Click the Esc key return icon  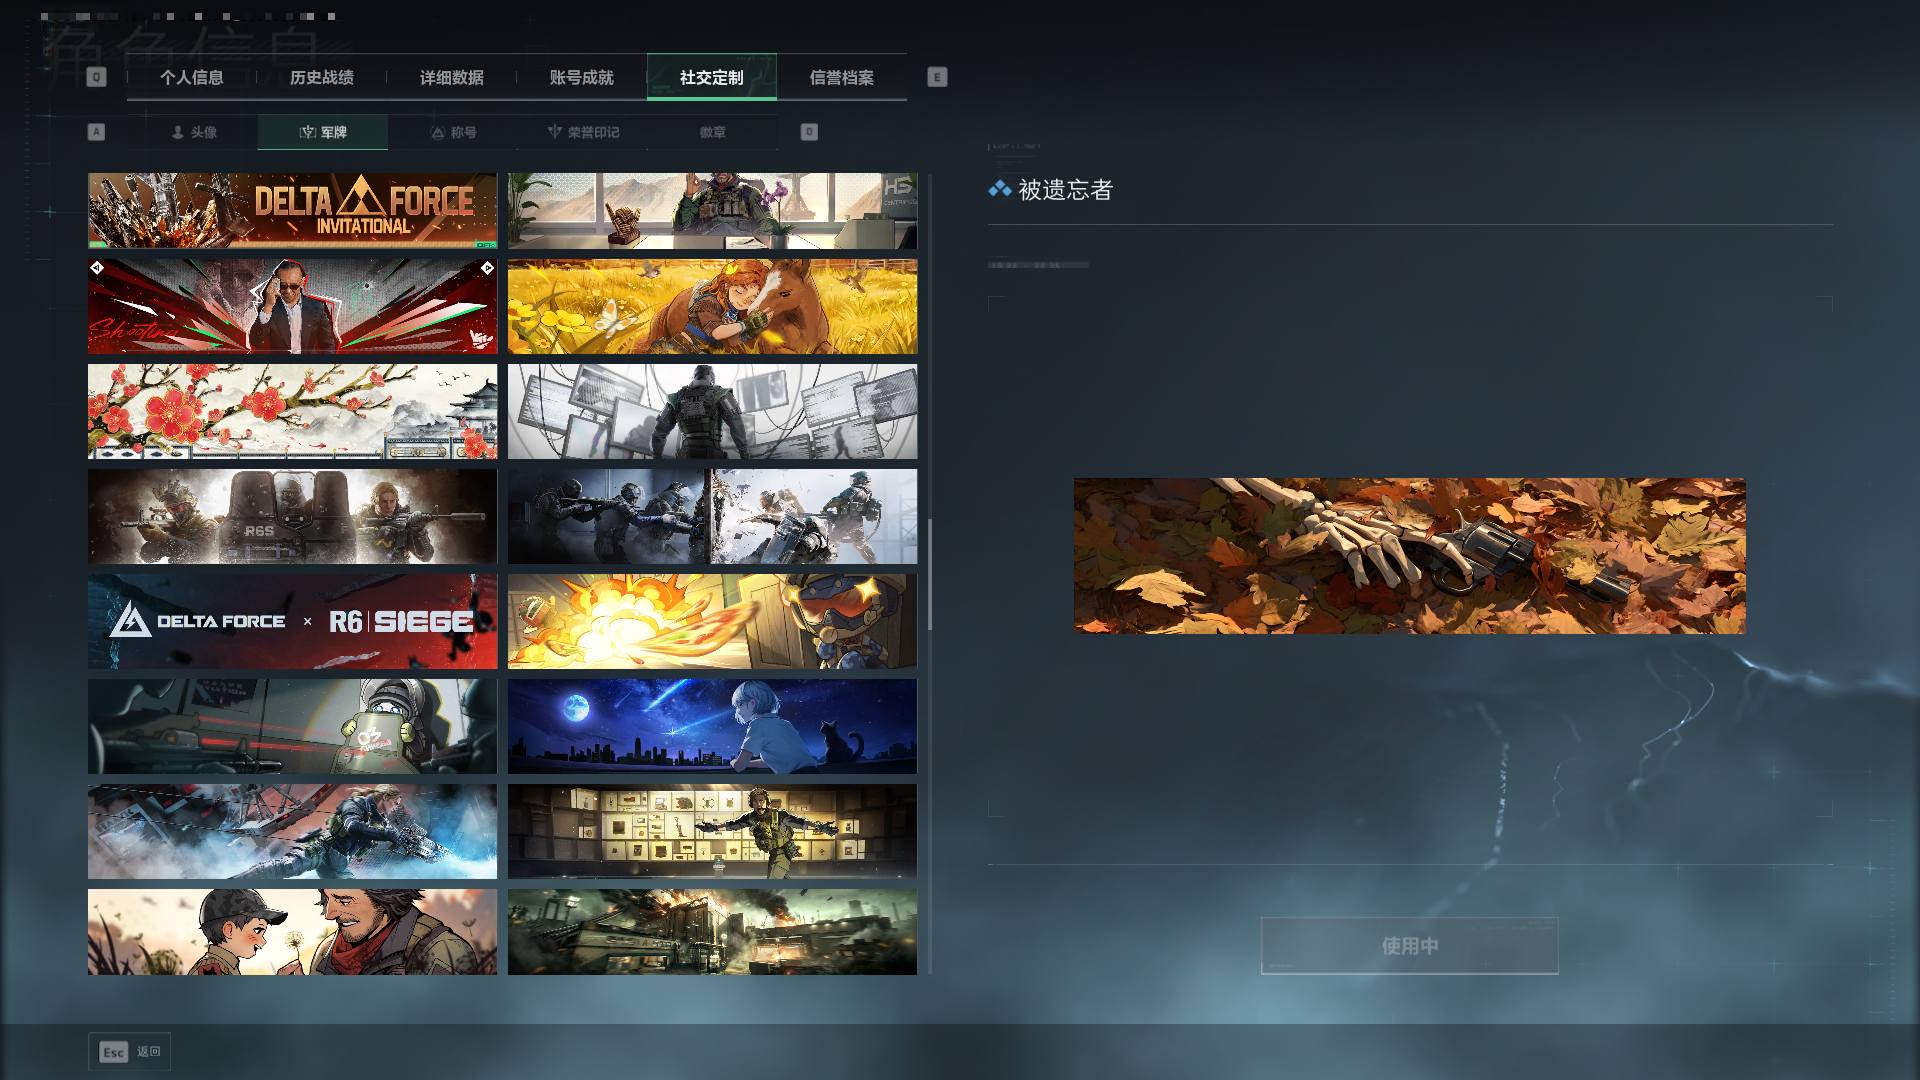tap(113, 1052)
